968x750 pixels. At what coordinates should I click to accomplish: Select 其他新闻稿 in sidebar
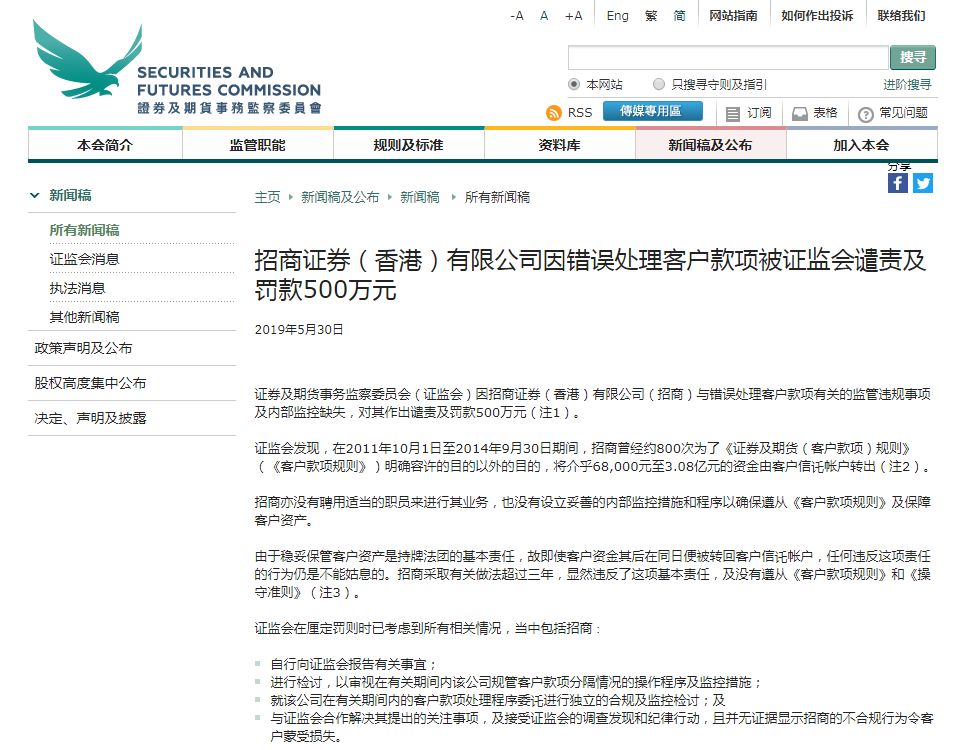click(x=85, y=317)
